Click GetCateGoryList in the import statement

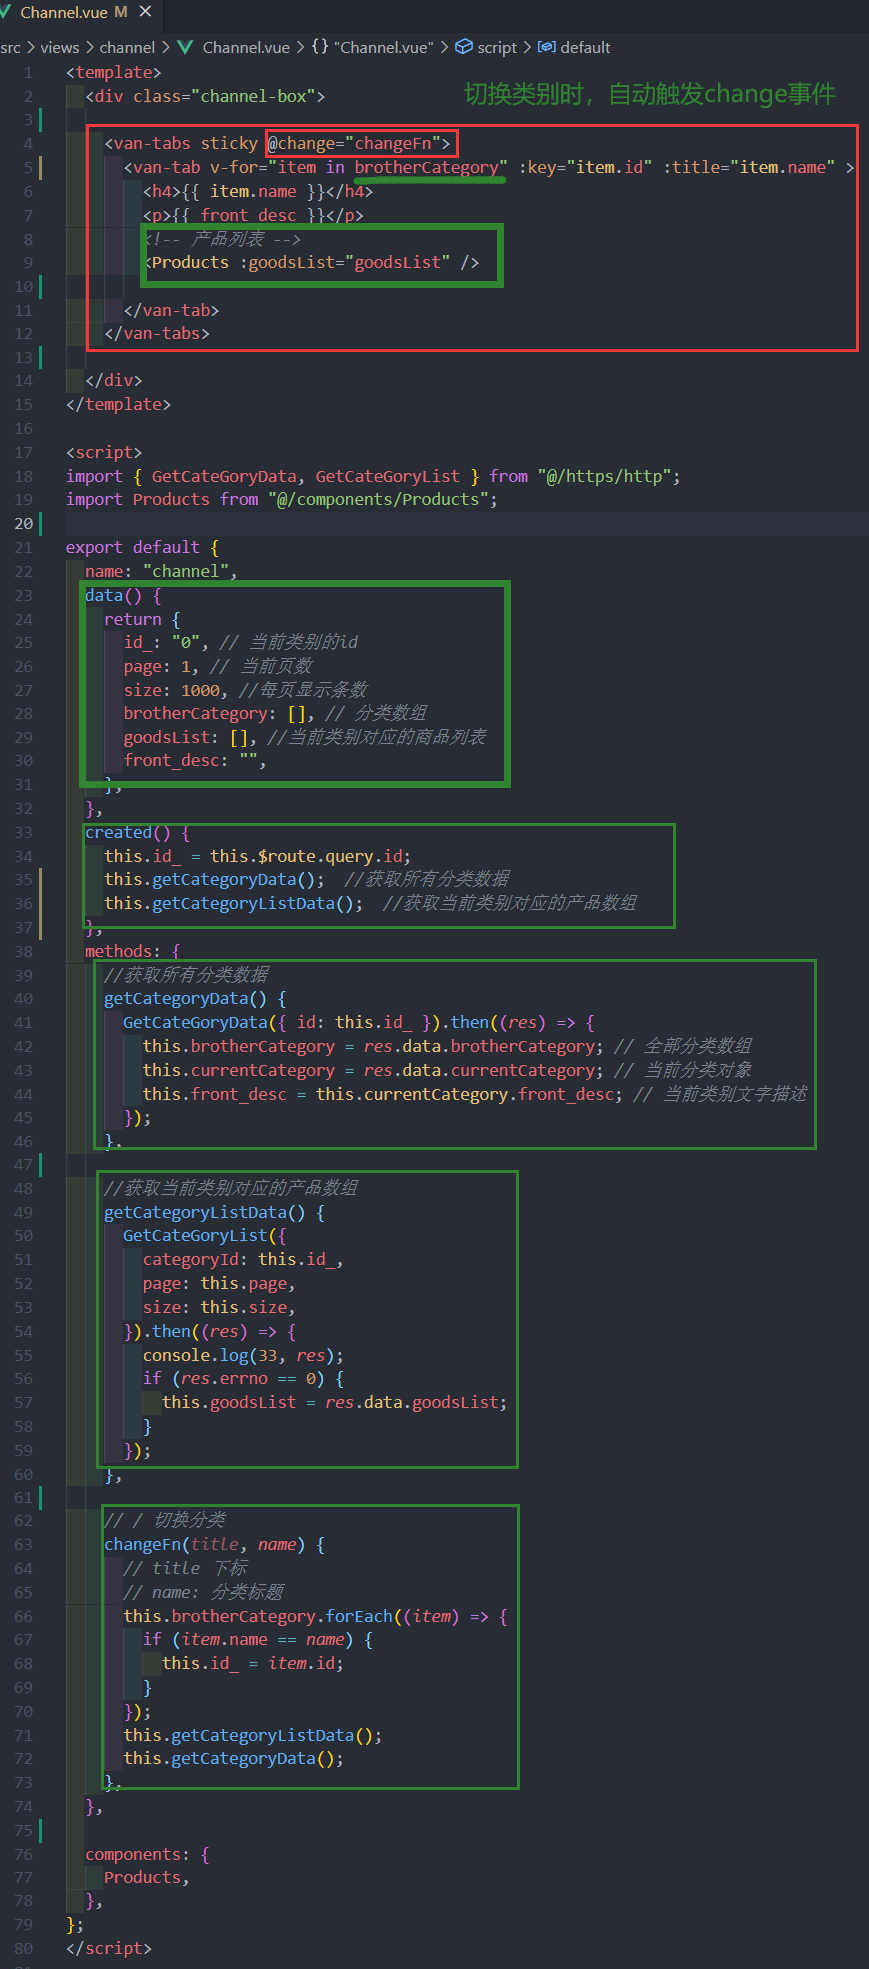[x=388, y=476]
